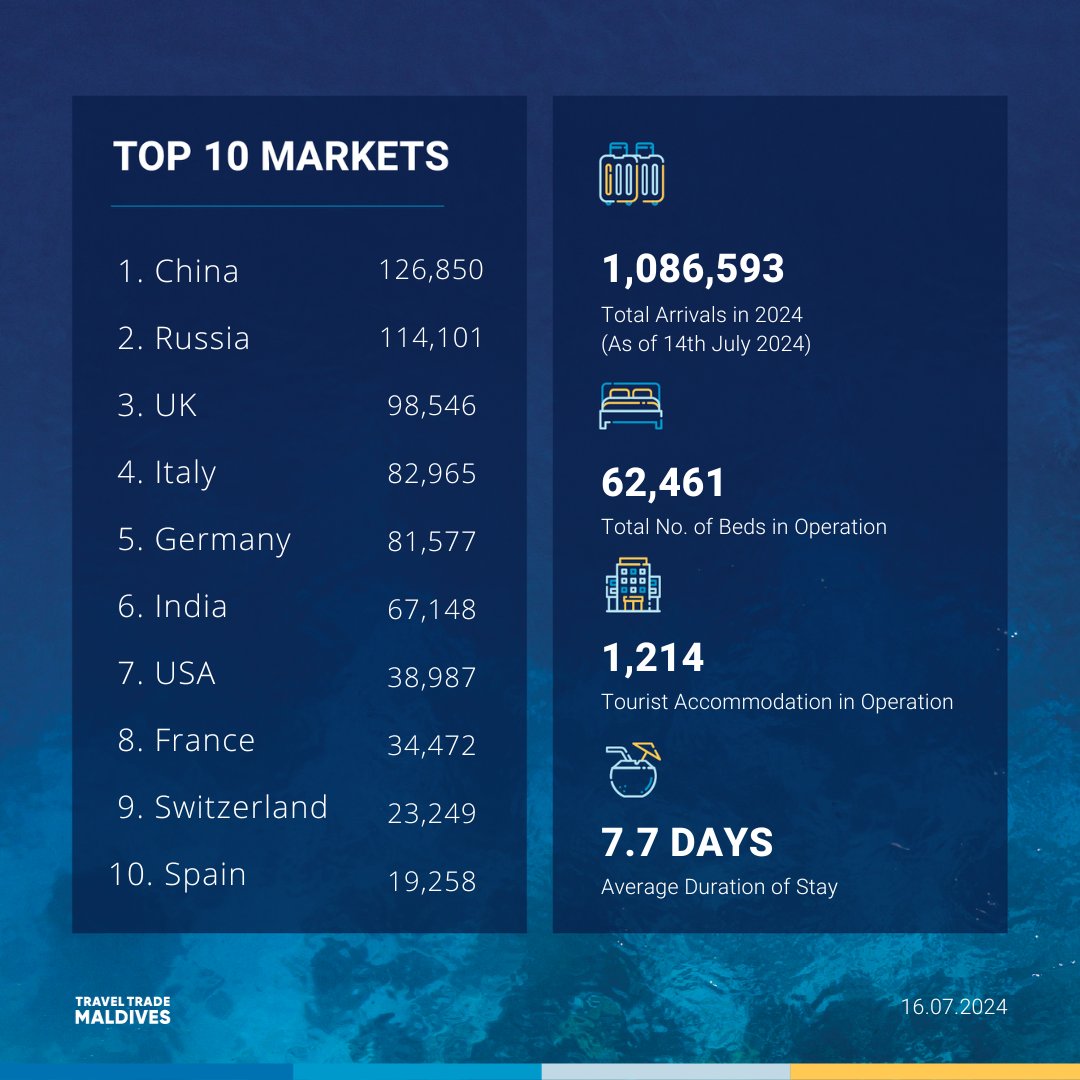Click the France value 34,472
Viewport: 1080px width, 1080px height.
tap(432, 745)
